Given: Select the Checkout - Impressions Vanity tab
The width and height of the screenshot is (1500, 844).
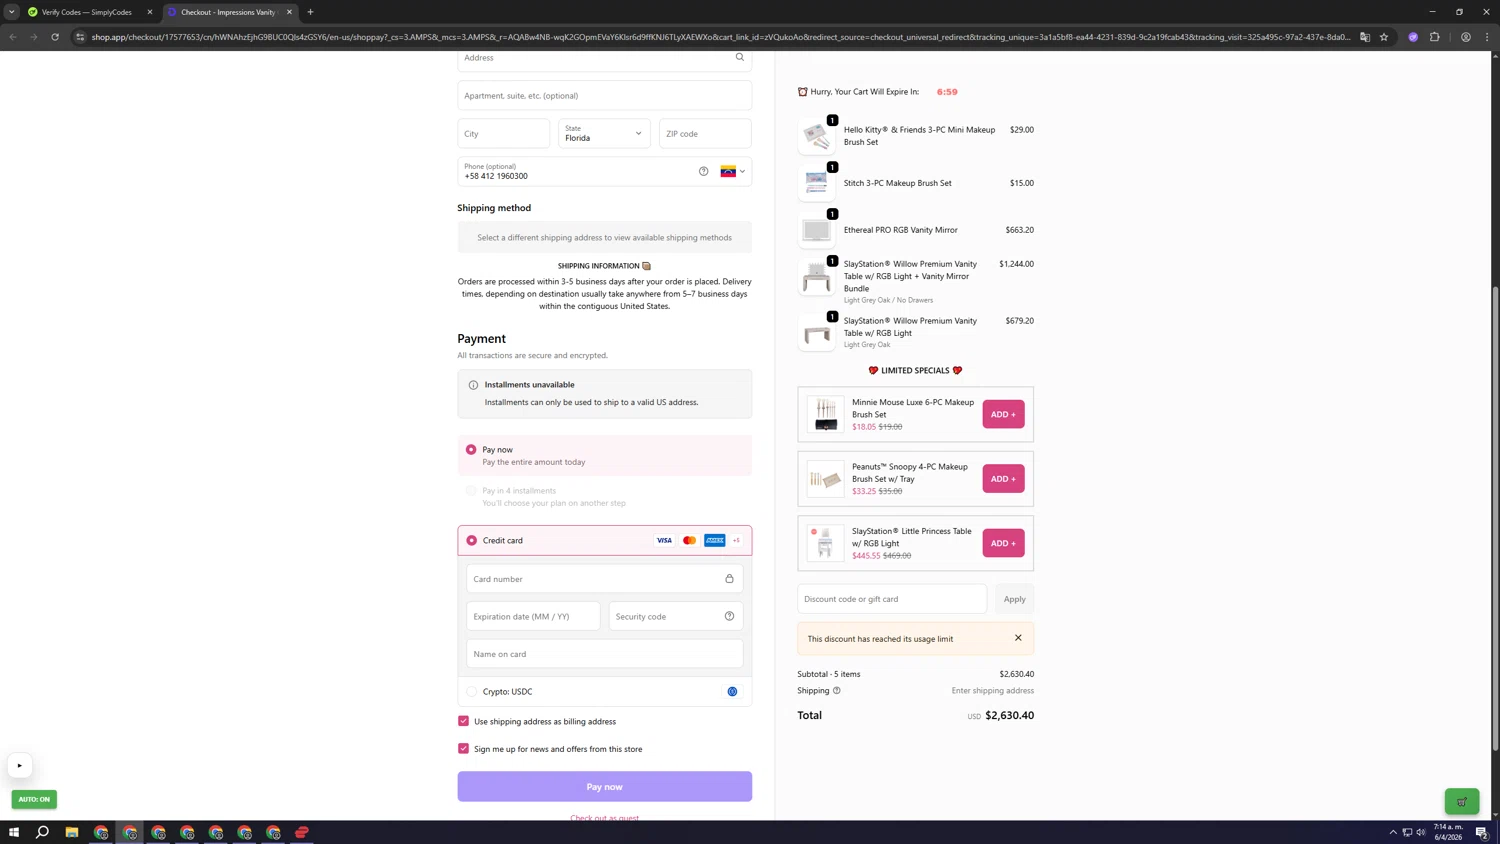Looking at the screenshot, I should [229, 12].
